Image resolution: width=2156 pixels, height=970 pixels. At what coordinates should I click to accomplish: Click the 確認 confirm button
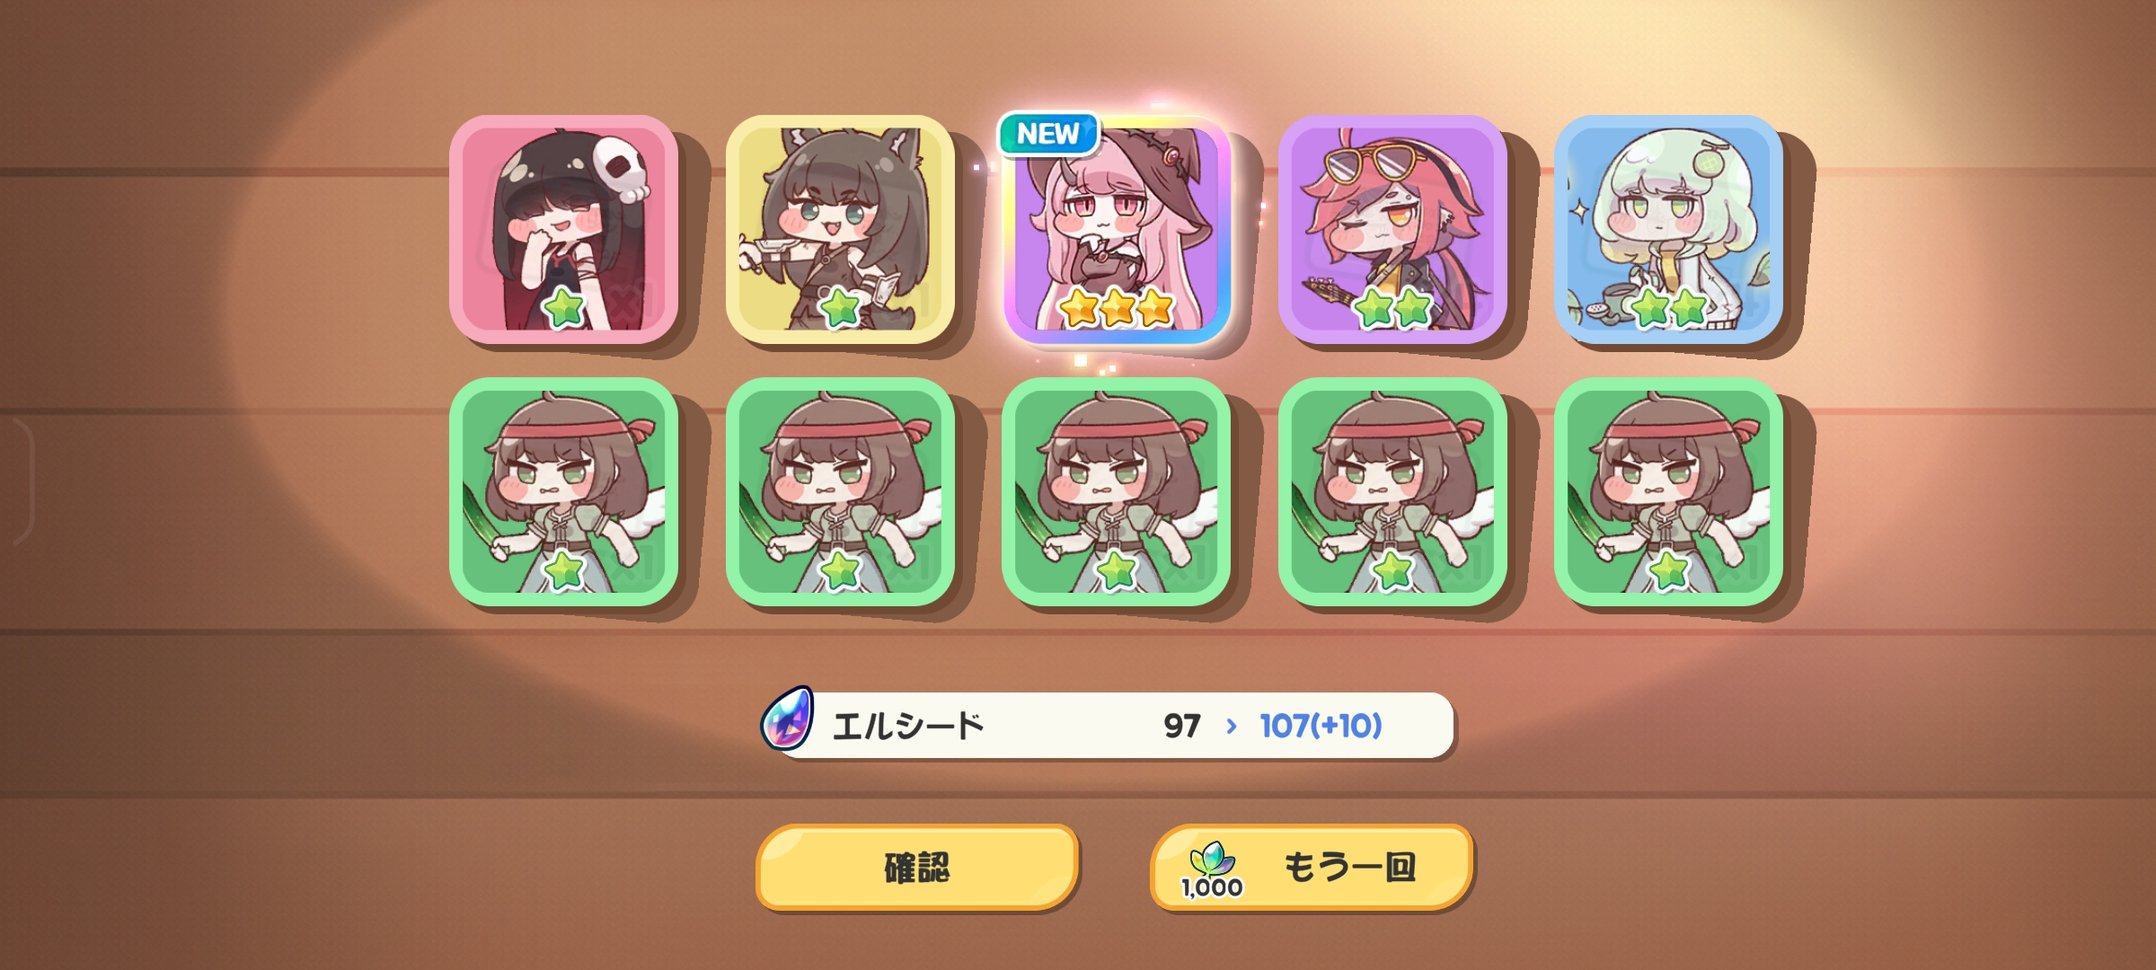[917, 867]
